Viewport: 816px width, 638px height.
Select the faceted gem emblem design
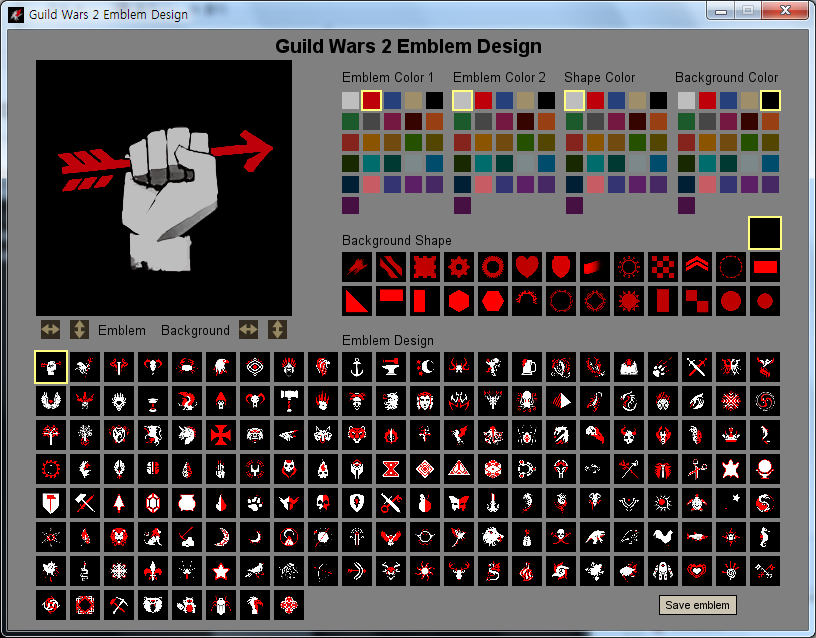pyautogui.click(x=153, y=503)
